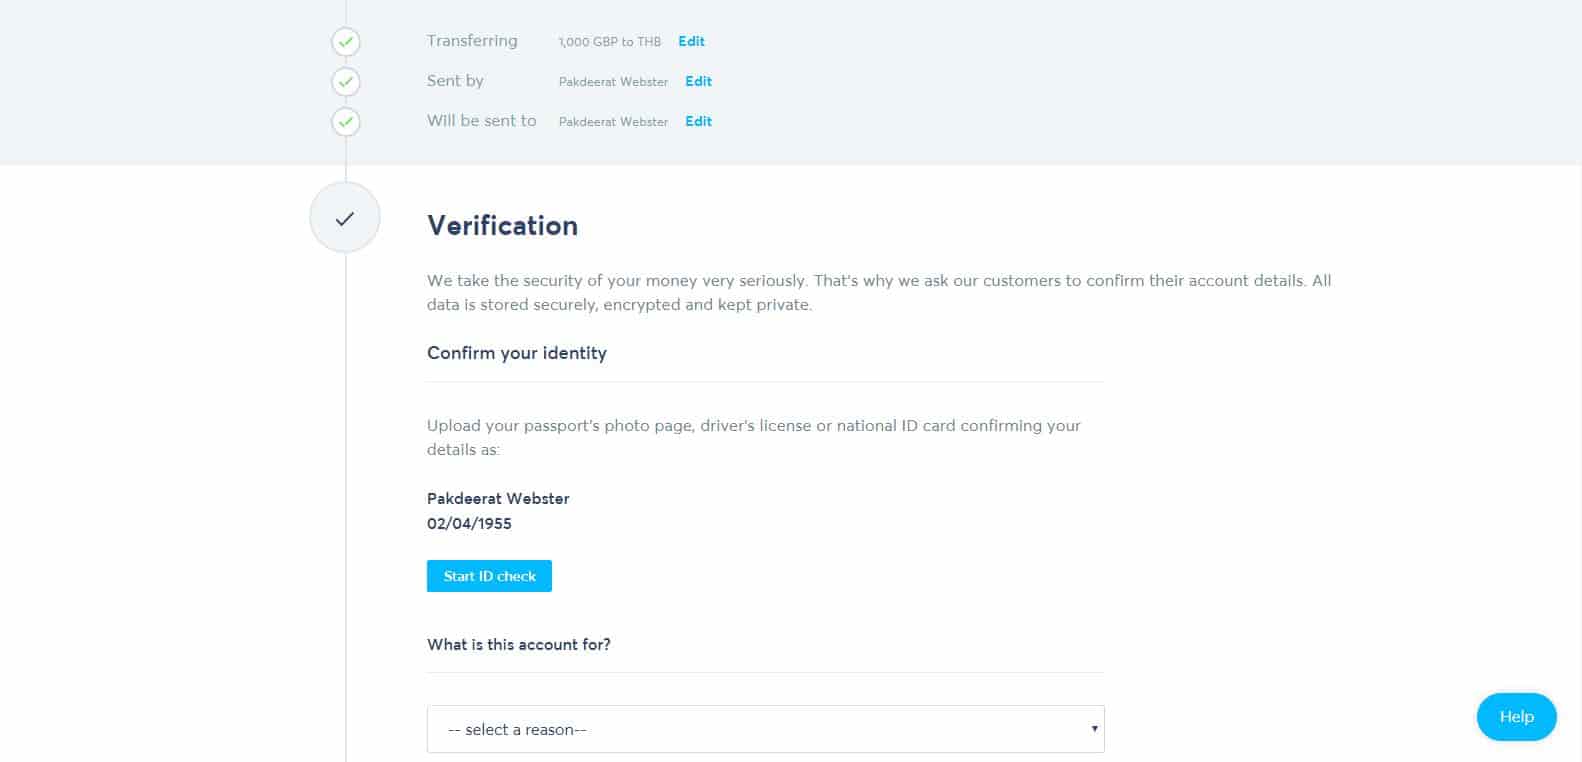Viewport: 1582px width, 762px height.
Task: Edit the Transferring amount details
Action: [x=691, y=41]
